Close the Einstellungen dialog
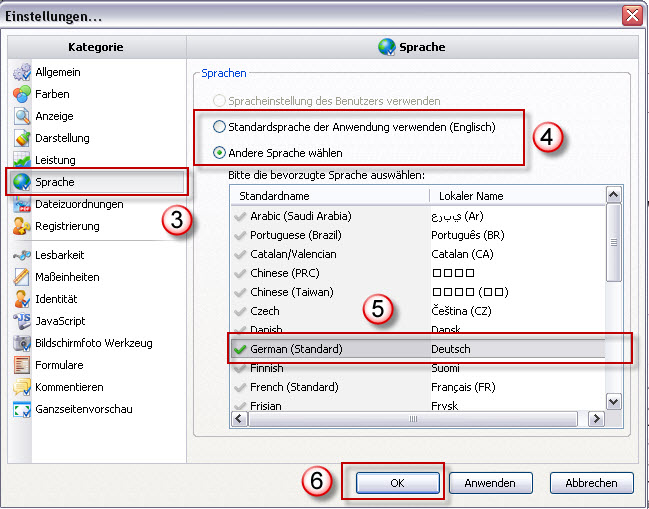This screenshot has width=649, height=509. 632,16
